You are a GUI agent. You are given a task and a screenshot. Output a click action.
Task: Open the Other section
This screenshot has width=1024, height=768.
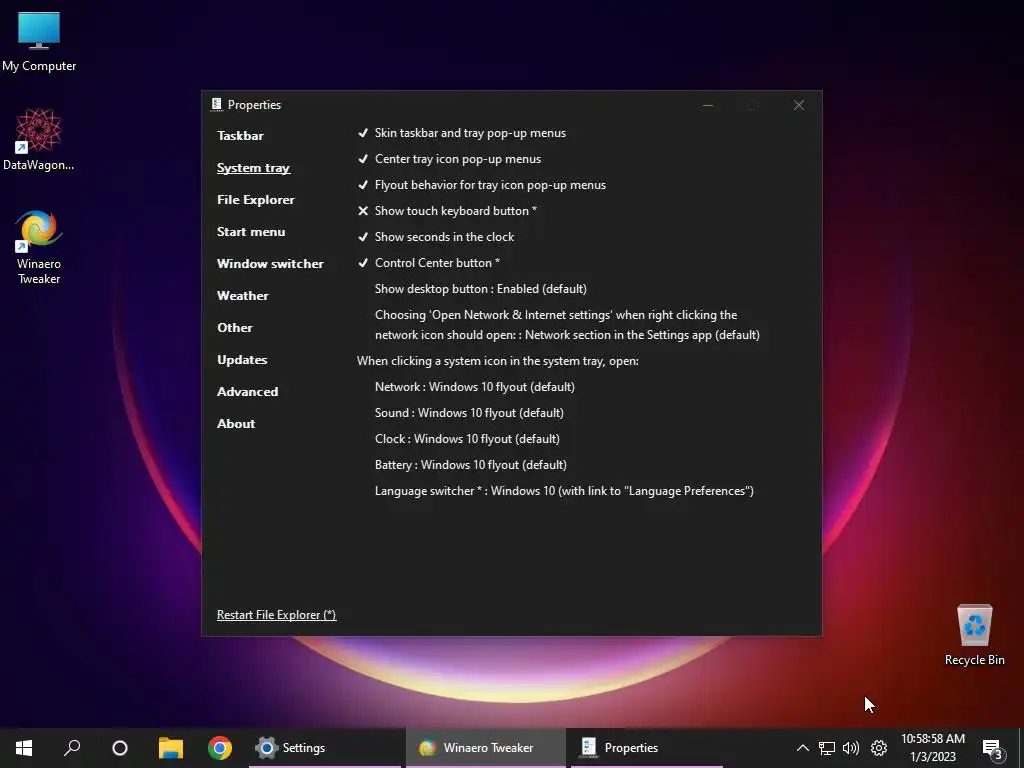pos(234,328)
